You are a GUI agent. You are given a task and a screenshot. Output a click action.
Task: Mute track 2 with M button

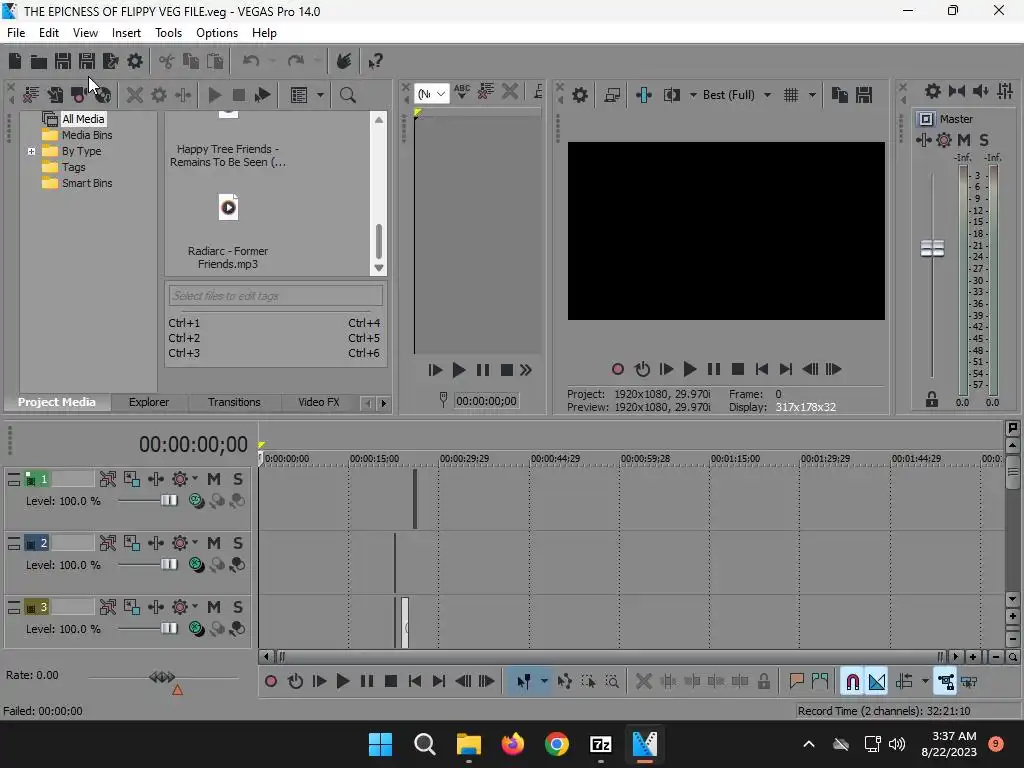pyautogui.click(x=214, y=543)
